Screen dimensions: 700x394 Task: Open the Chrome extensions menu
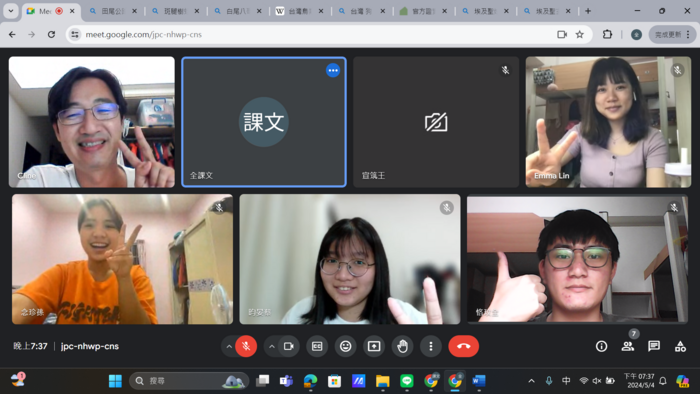(607, 34)
